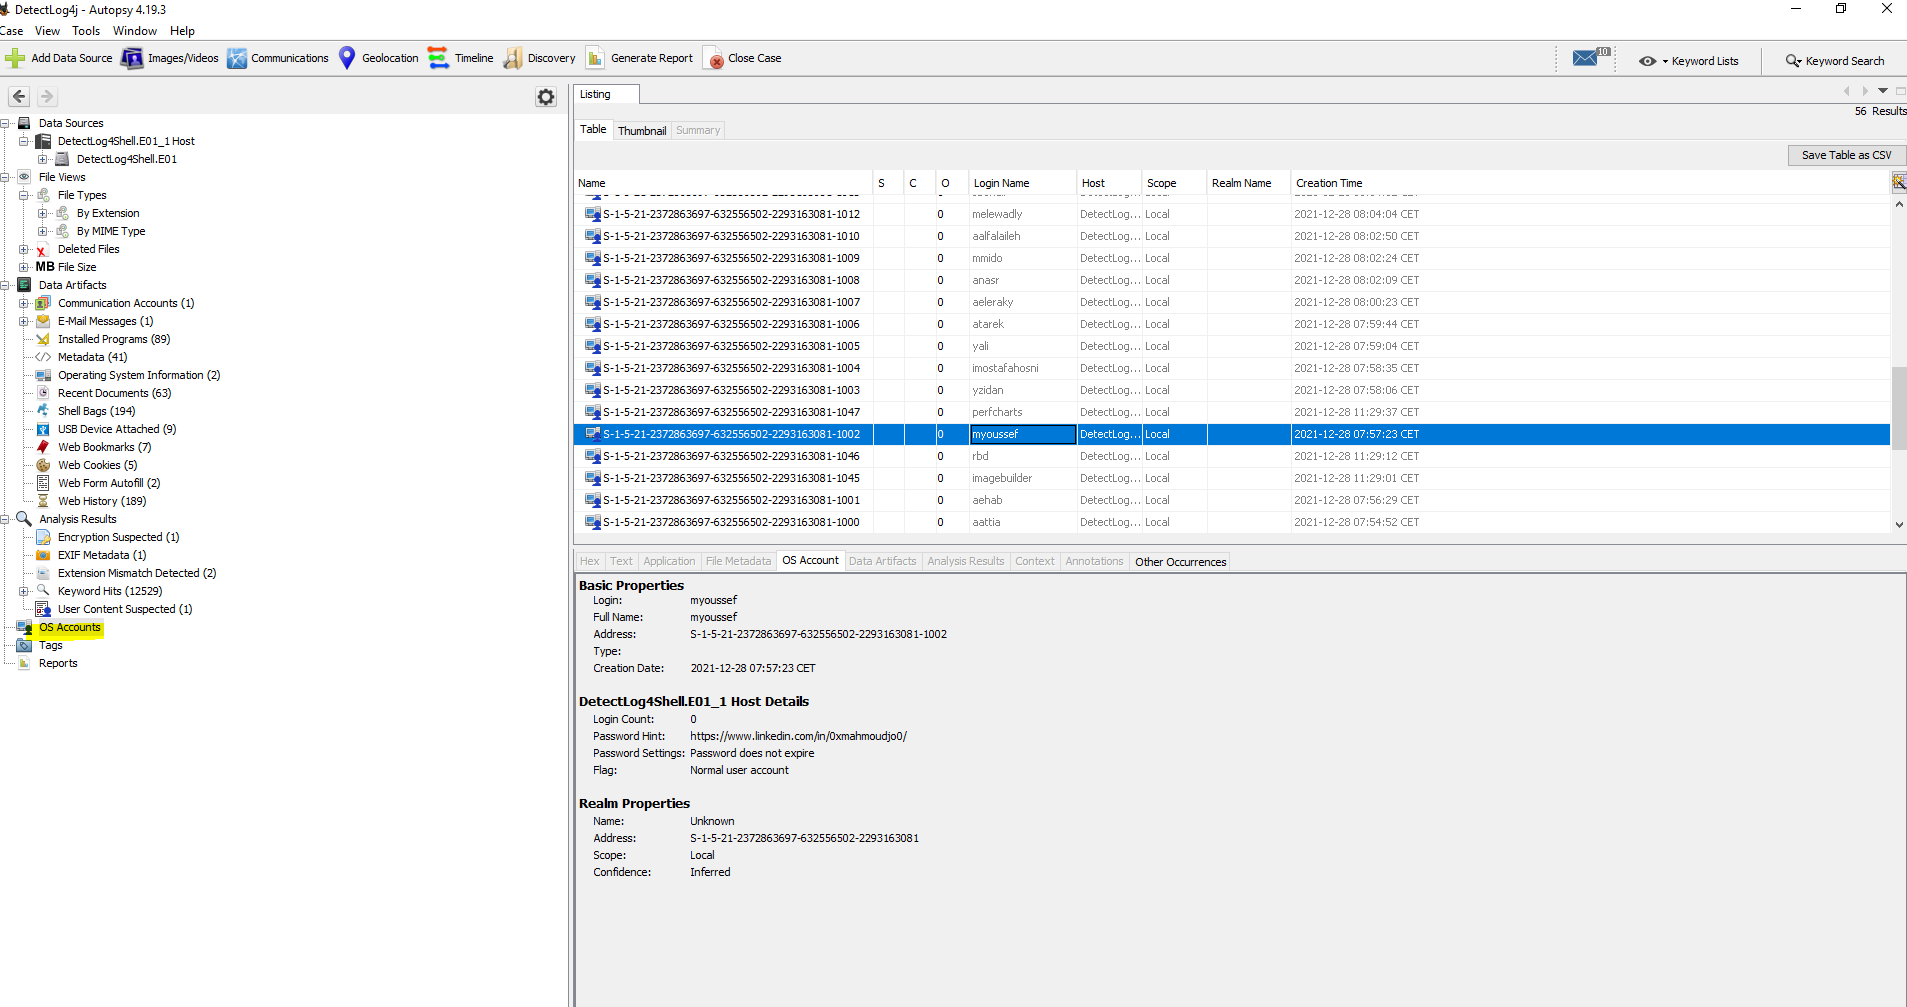The height and width of the screenshot is (1007, 1907).
Task: Switch to the Thumbnail tab
Action: pos(641,131)
